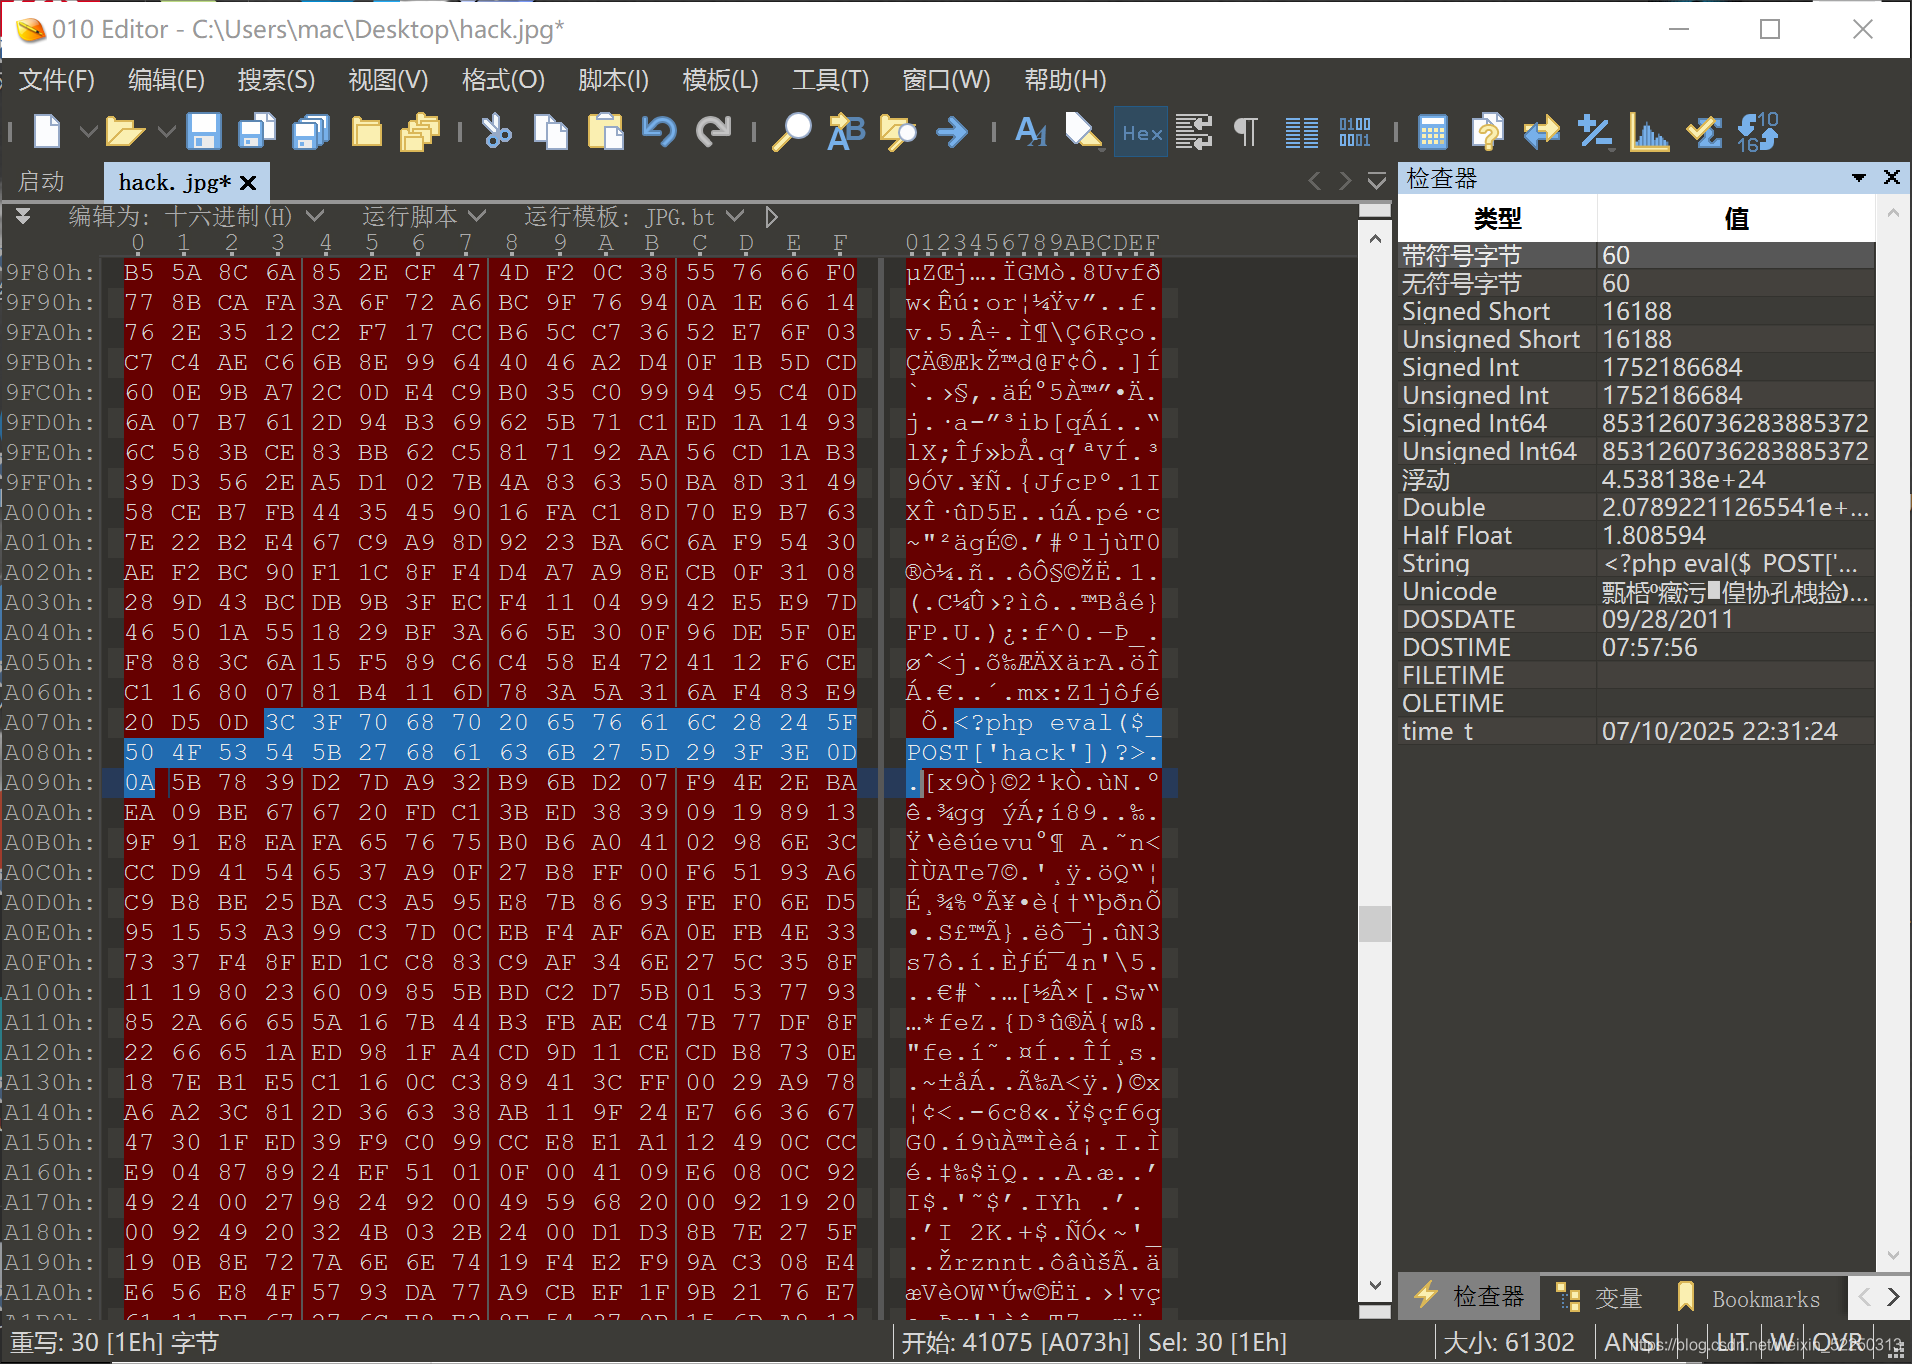Open Find with the magnifier icon
The image size is (1912, 1364).
791,131
